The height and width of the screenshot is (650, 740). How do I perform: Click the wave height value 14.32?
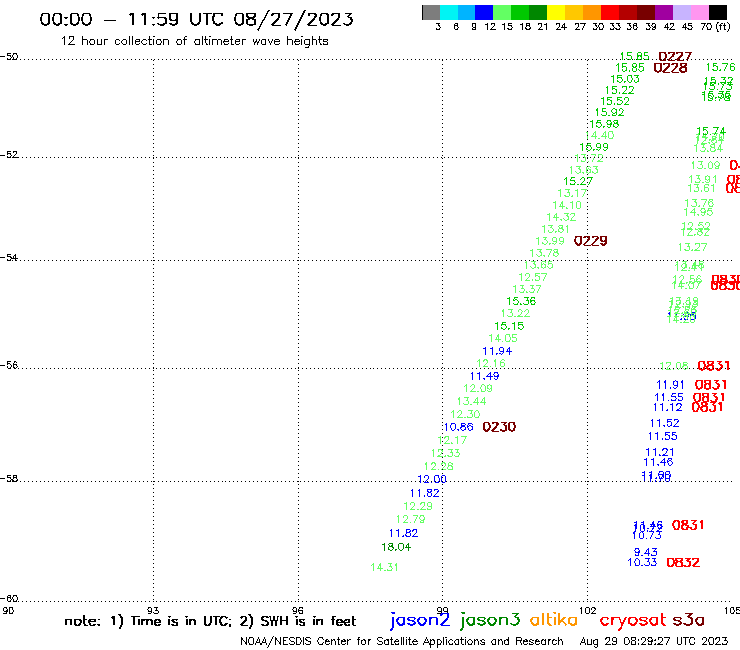[561, 217]
